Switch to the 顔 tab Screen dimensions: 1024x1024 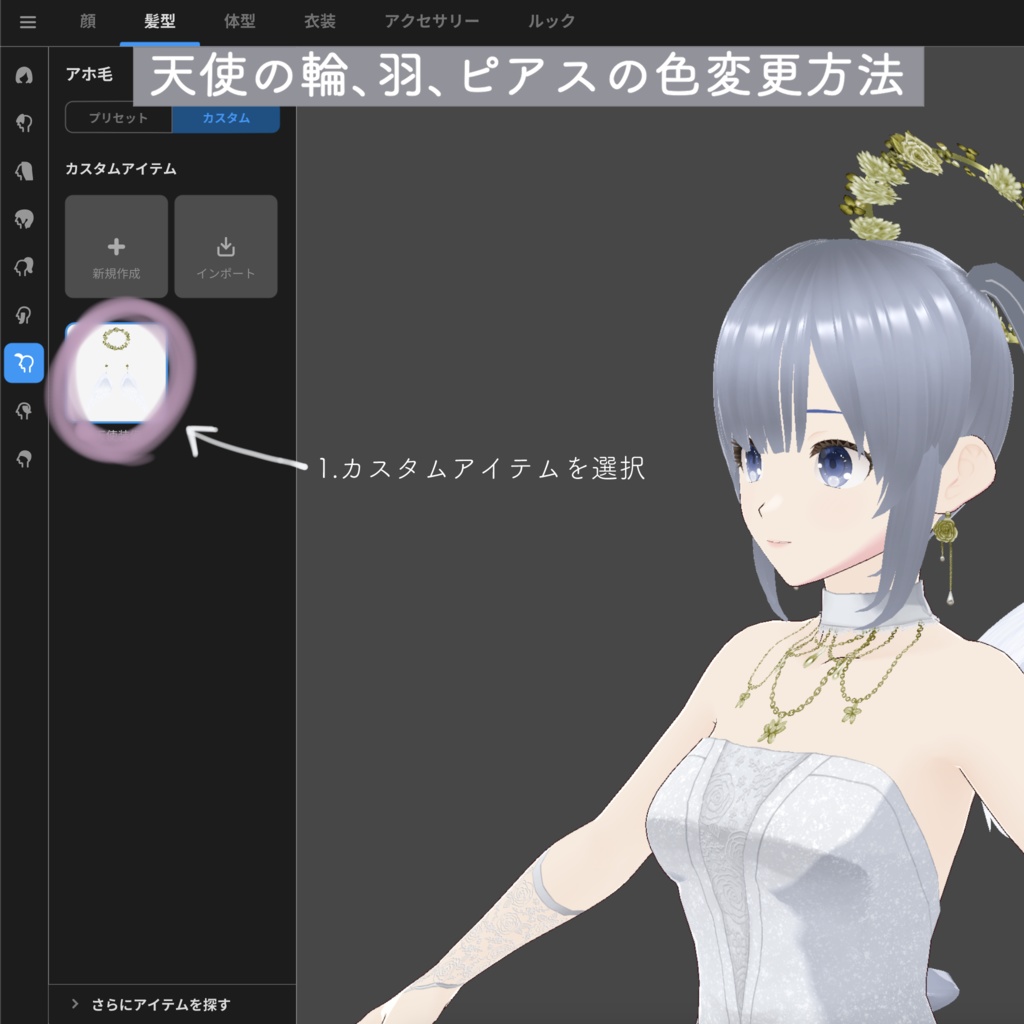tap(90, 22)
